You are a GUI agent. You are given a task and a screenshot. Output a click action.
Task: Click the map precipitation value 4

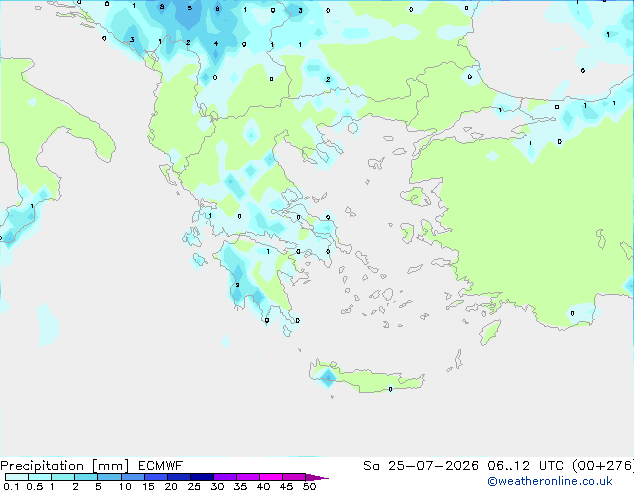point(216,43)
